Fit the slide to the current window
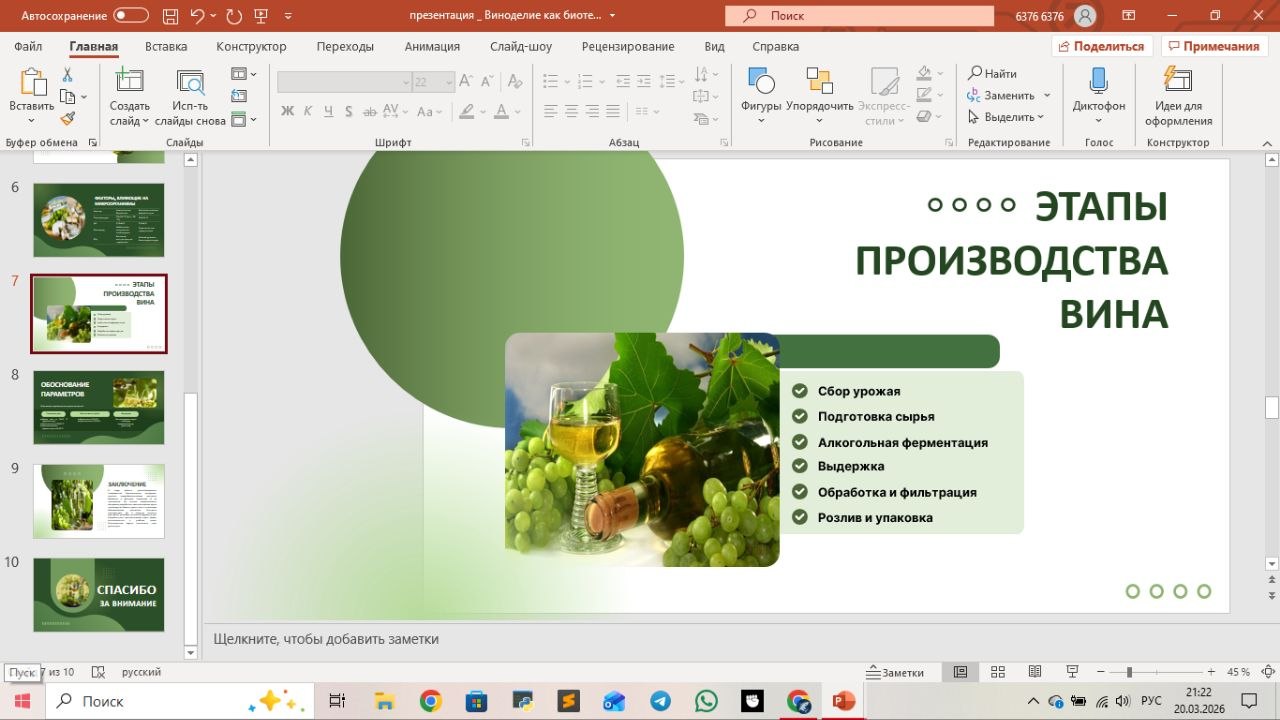Viewport: 1280px width, 720px height. click(x=1268, y=672)
